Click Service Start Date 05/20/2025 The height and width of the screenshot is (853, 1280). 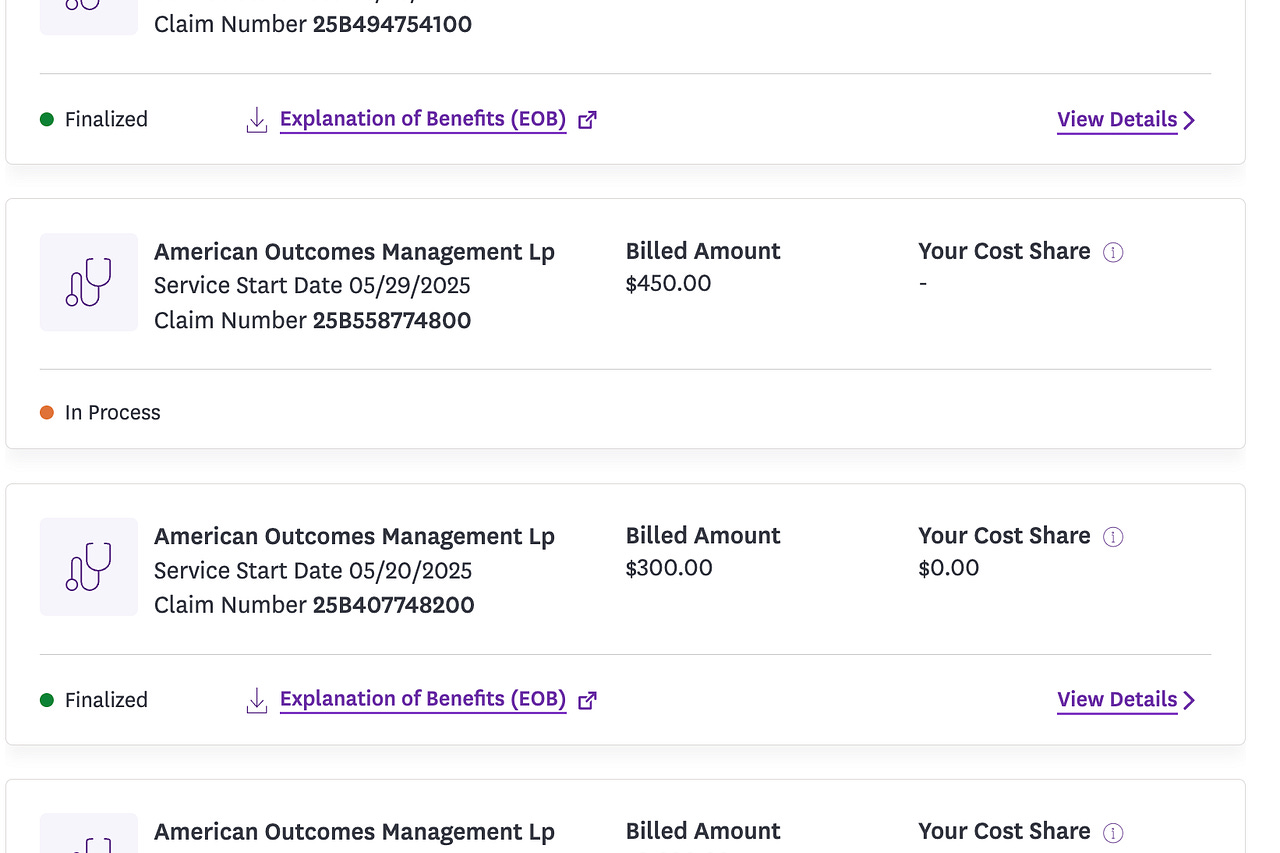(x=313, y=570)
